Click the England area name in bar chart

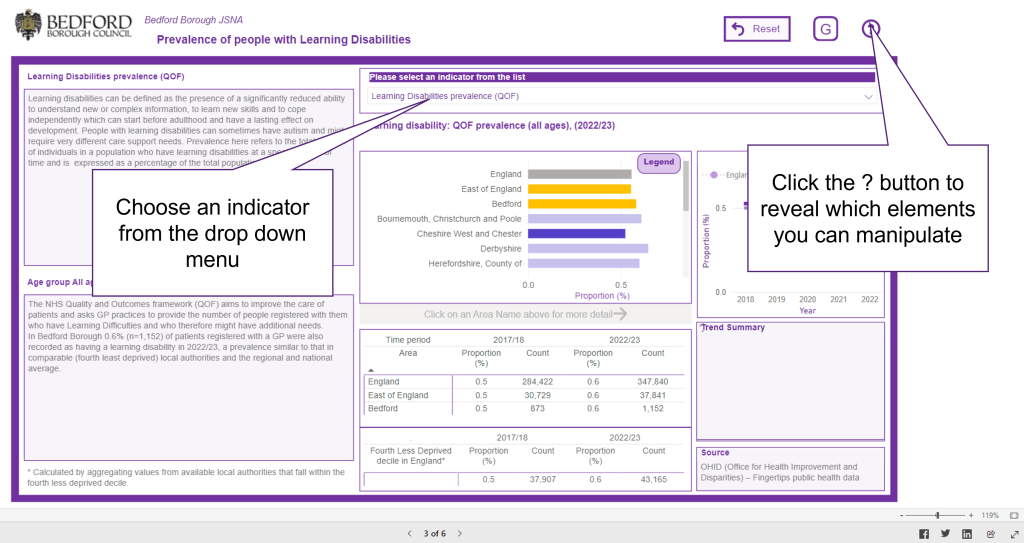tap(505, 174)
